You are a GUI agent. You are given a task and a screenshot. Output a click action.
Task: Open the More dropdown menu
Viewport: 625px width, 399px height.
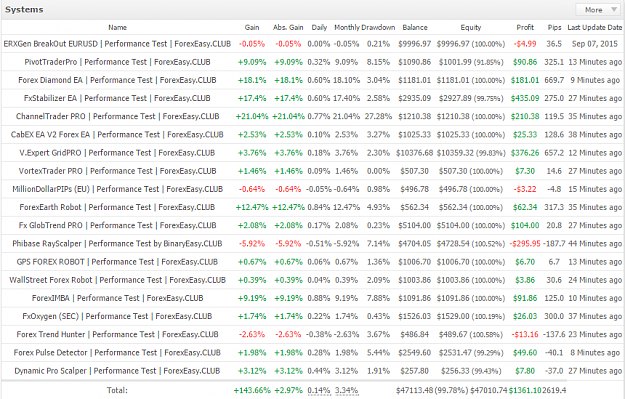(597, 10)
